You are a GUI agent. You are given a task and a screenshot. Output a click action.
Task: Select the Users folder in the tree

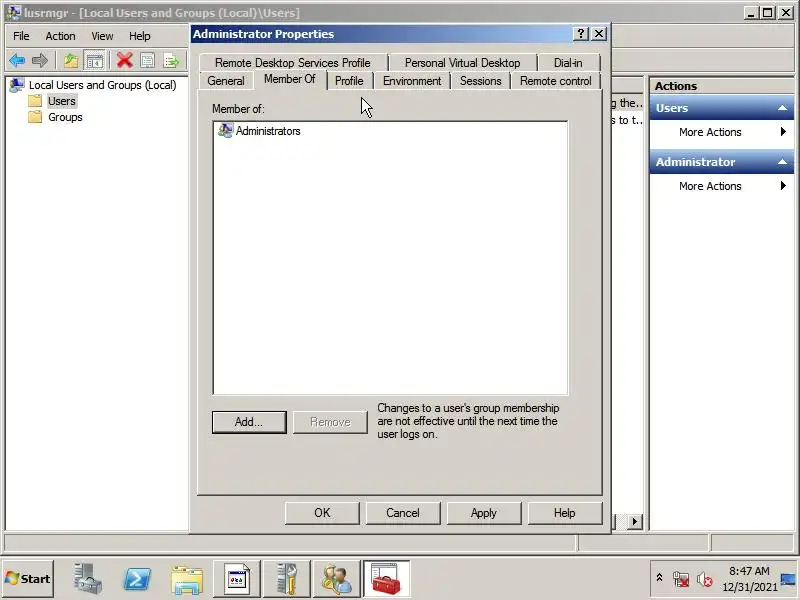click(x=62, y=101)
